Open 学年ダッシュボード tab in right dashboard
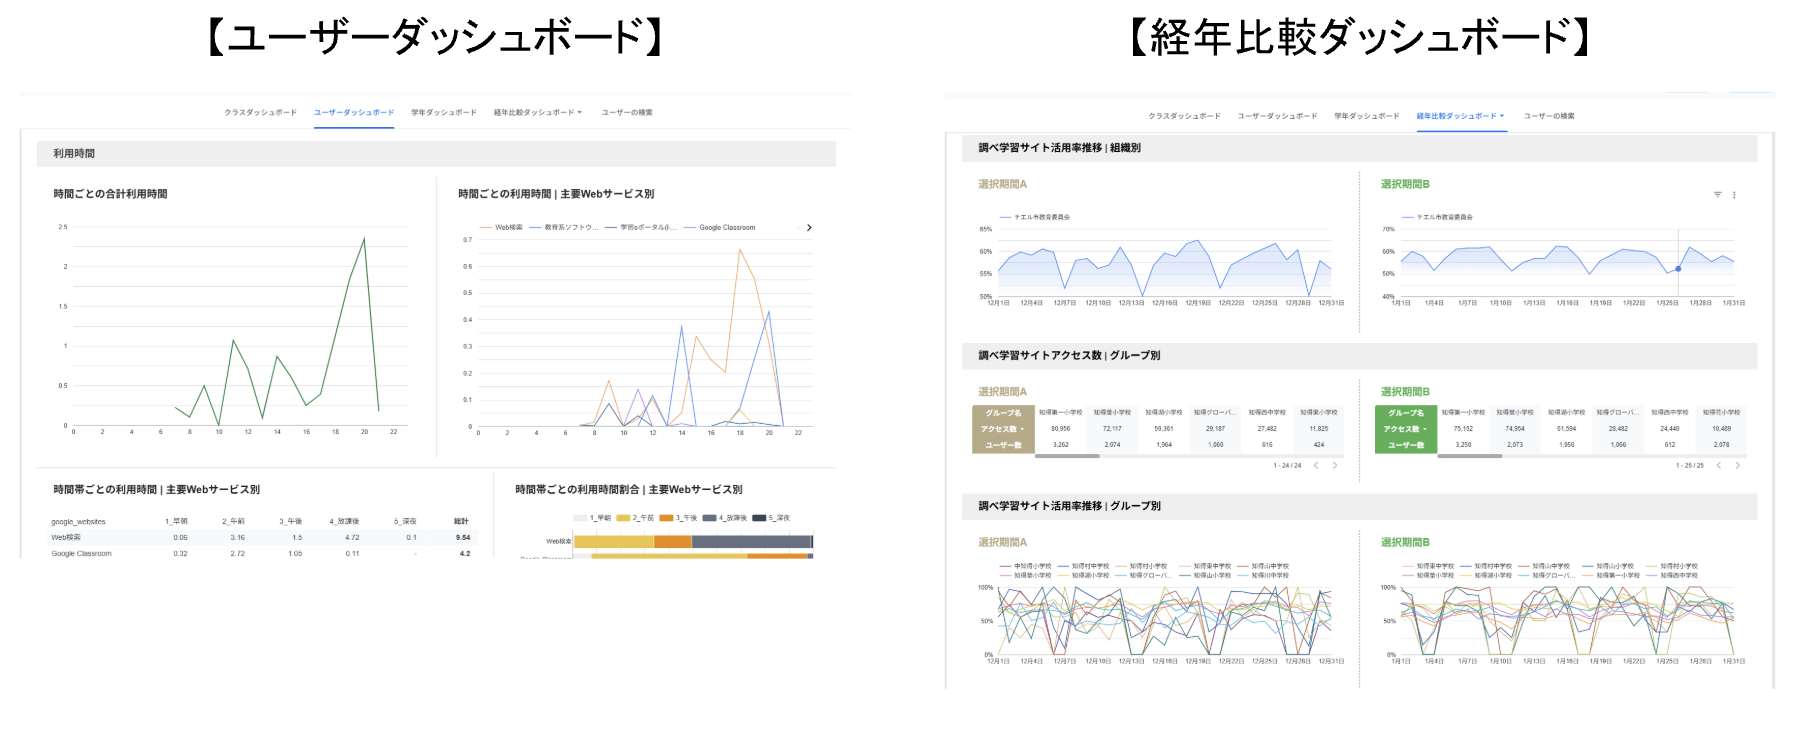 click(1366, 116)
